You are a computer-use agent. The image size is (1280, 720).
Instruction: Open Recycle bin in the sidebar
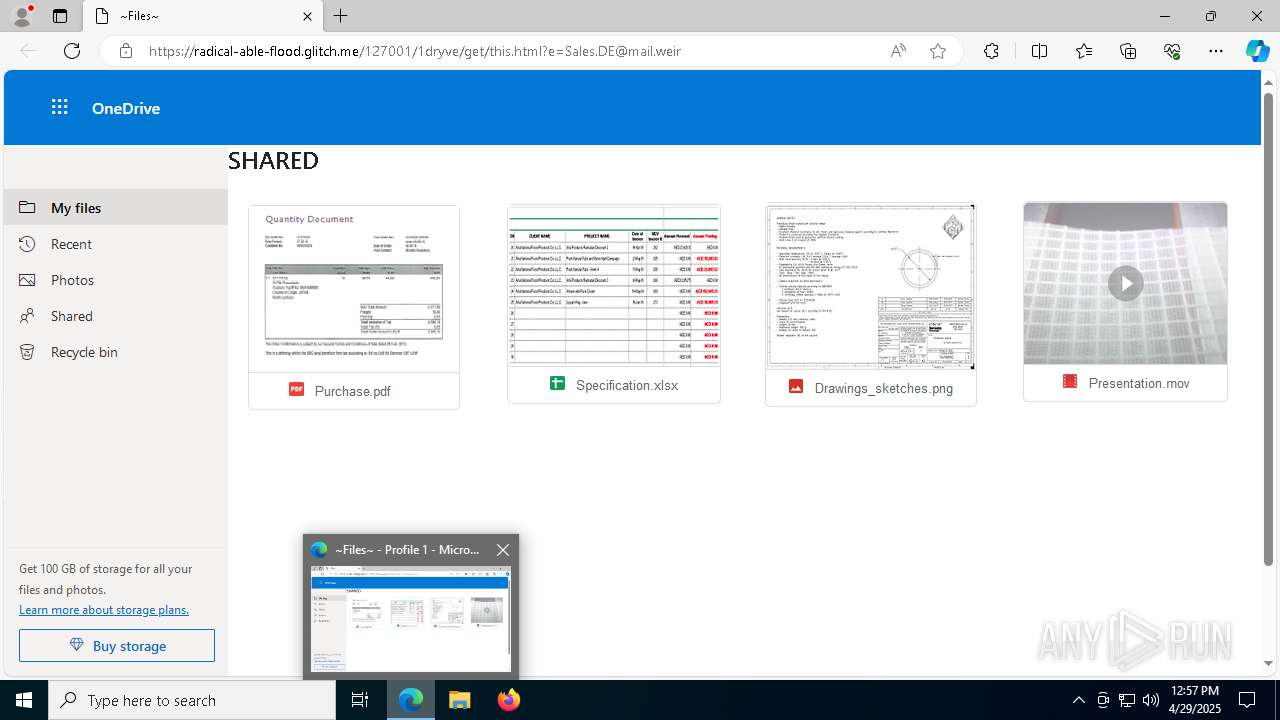point(116,352)
